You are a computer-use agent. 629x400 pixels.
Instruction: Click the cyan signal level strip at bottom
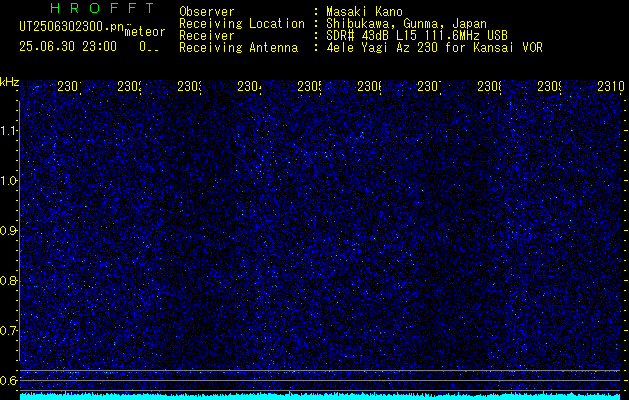pyautogui.click(x=321, y=396)
